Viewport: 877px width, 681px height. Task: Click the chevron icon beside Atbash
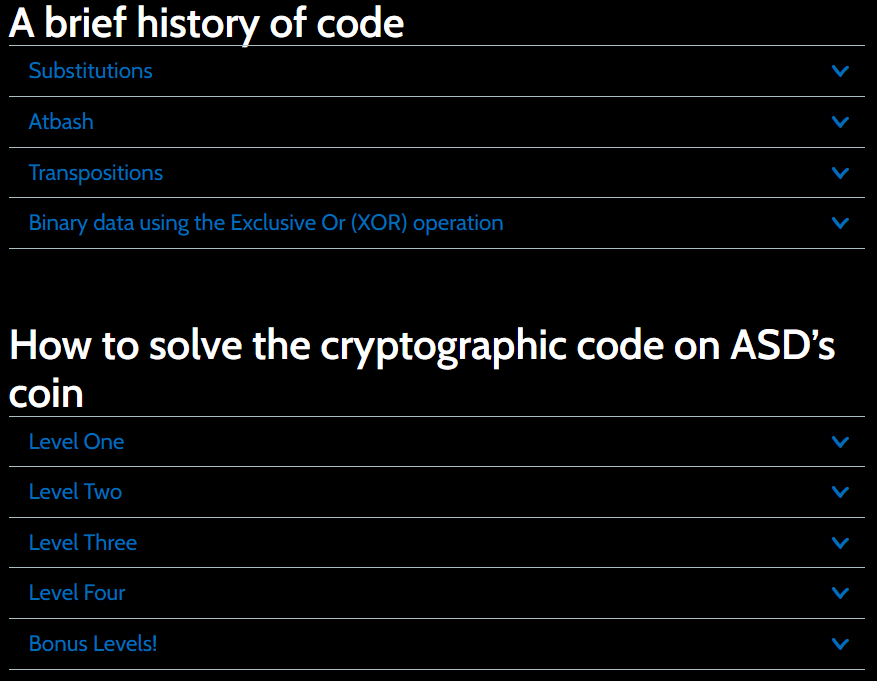click(840, 122)
